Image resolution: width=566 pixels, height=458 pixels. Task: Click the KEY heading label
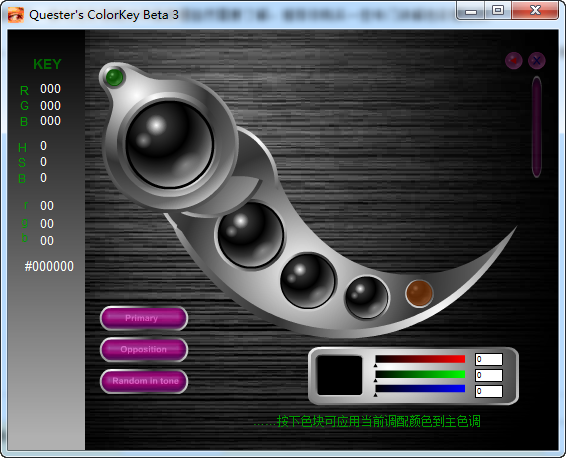(47, 64)
